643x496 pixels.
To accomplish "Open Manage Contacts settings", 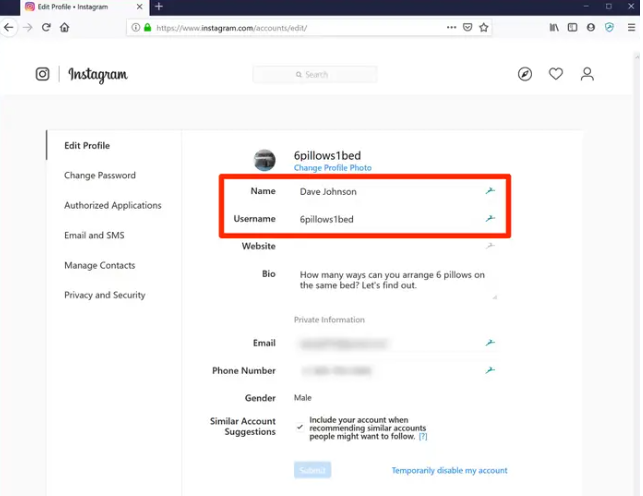I will click(100, 265).
